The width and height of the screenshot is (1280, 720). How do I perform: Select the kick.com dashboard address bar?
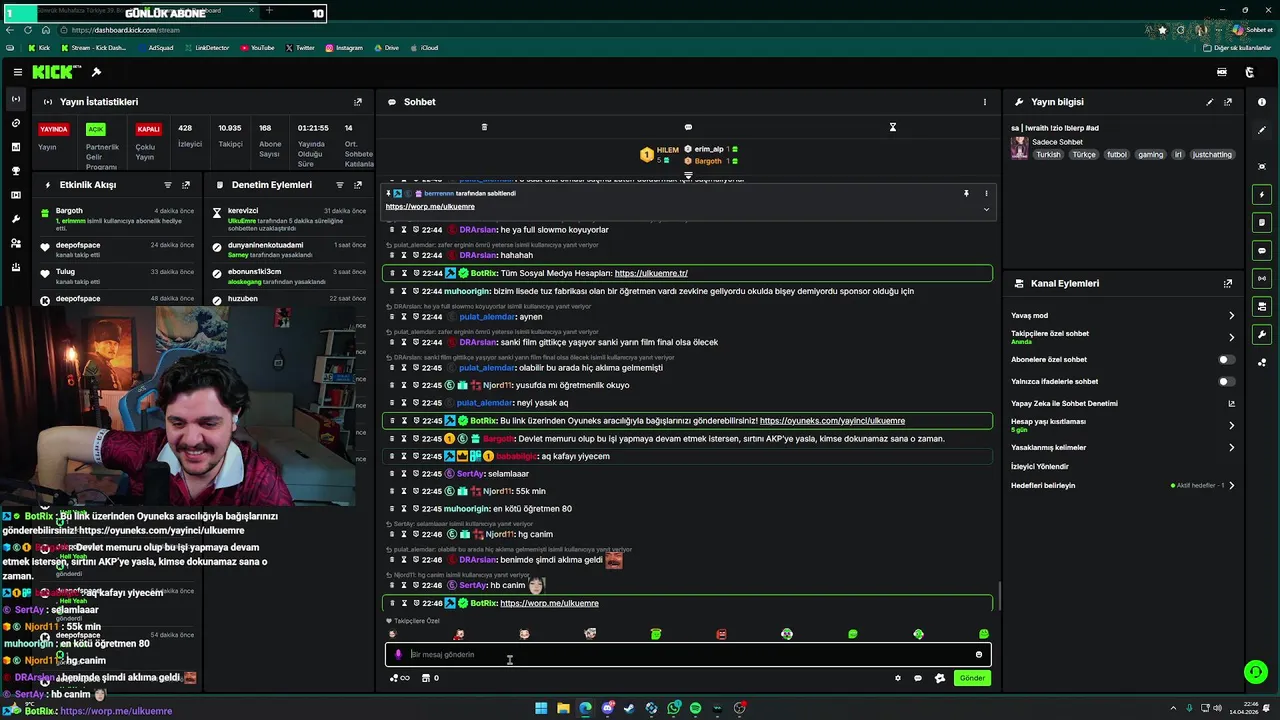point(600,30)
